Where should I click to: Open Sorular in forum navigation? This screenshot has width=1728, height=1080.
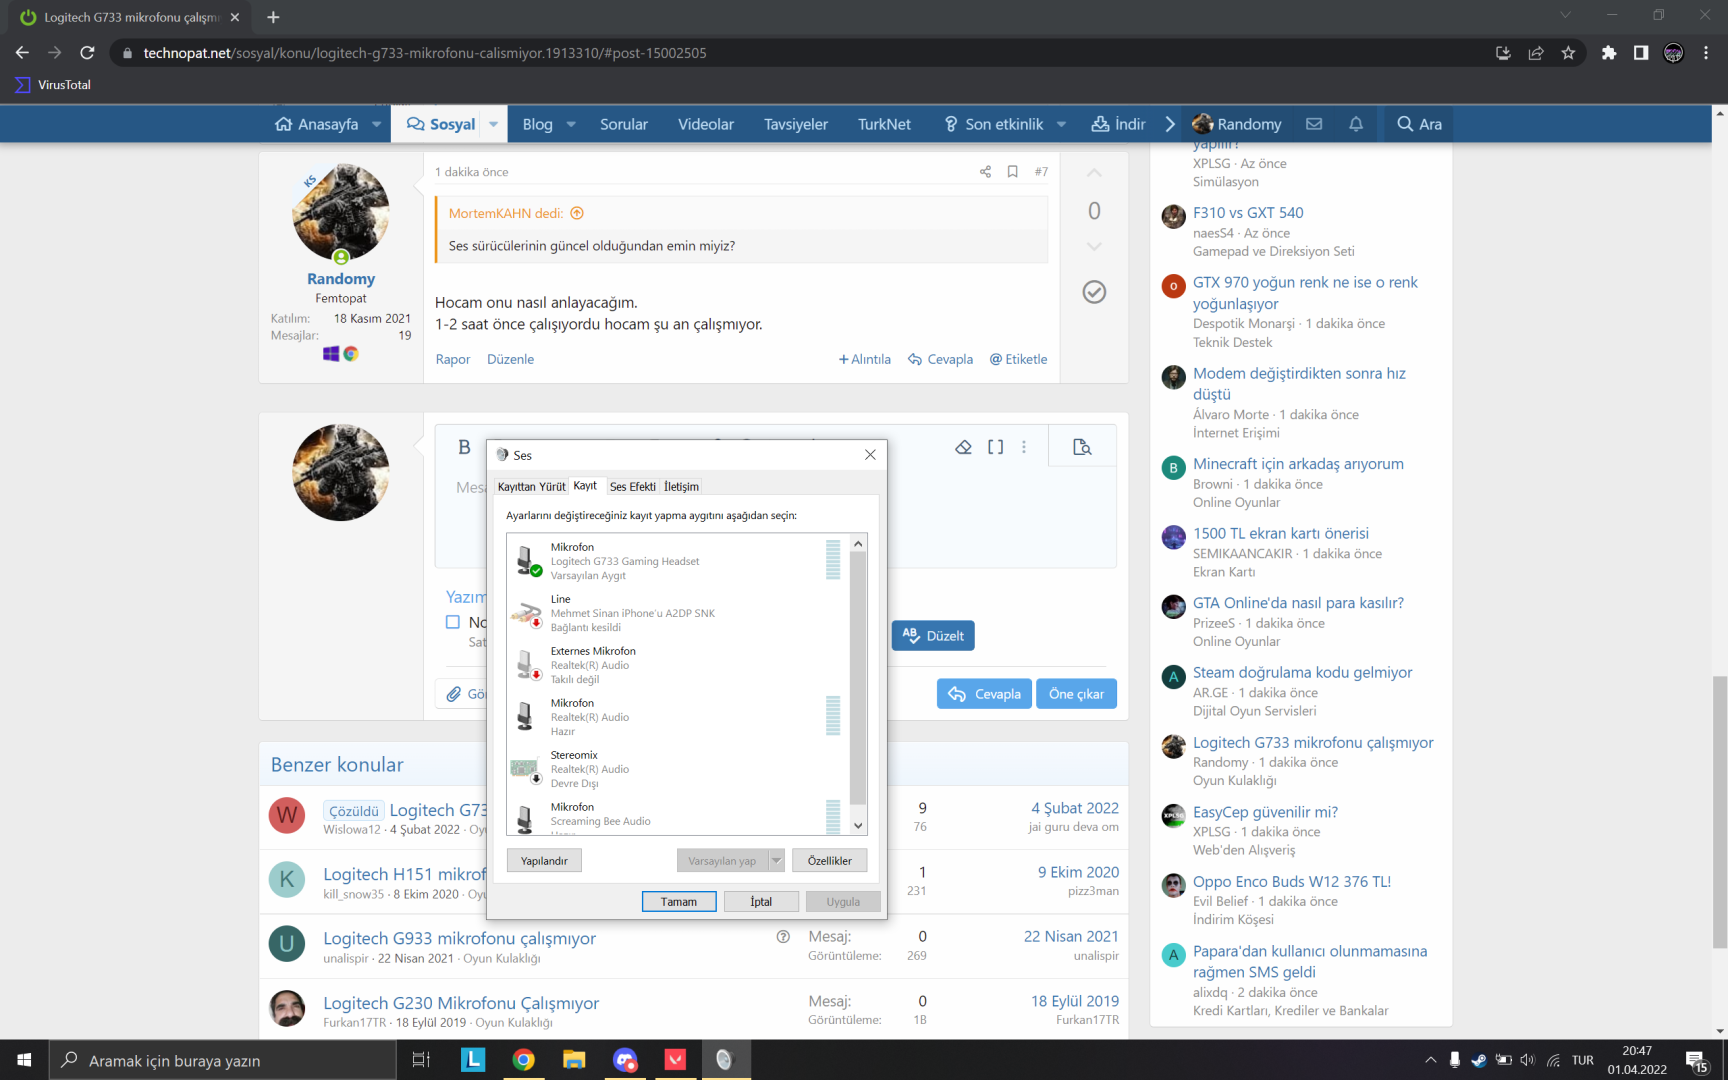click(x=624, y=124)
